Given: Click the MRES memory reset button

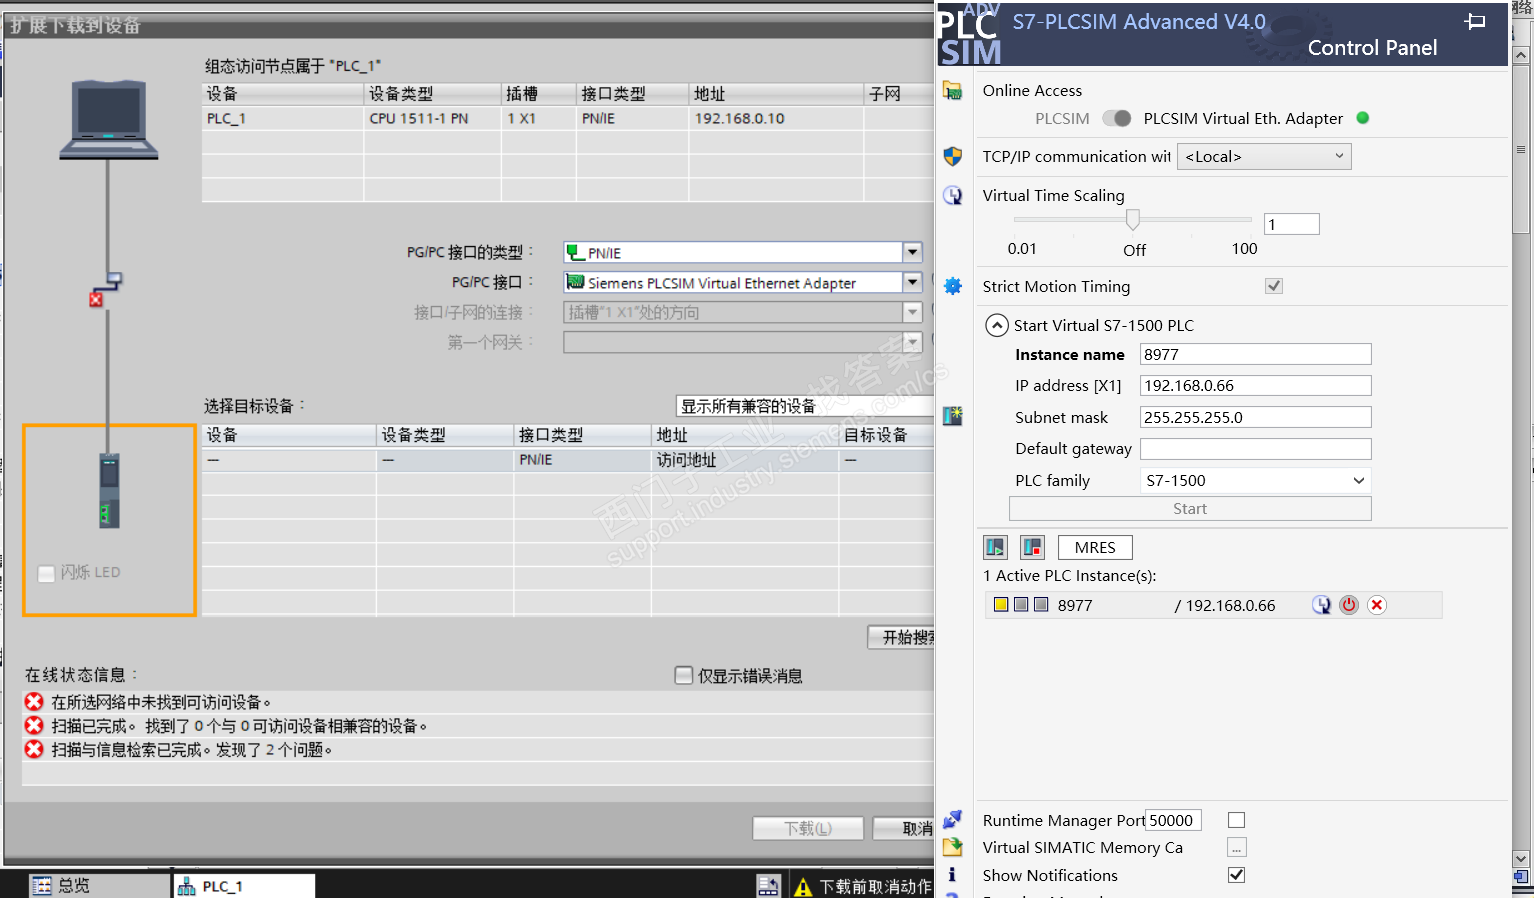Looking at the screenshot, I should point(1095,547).
